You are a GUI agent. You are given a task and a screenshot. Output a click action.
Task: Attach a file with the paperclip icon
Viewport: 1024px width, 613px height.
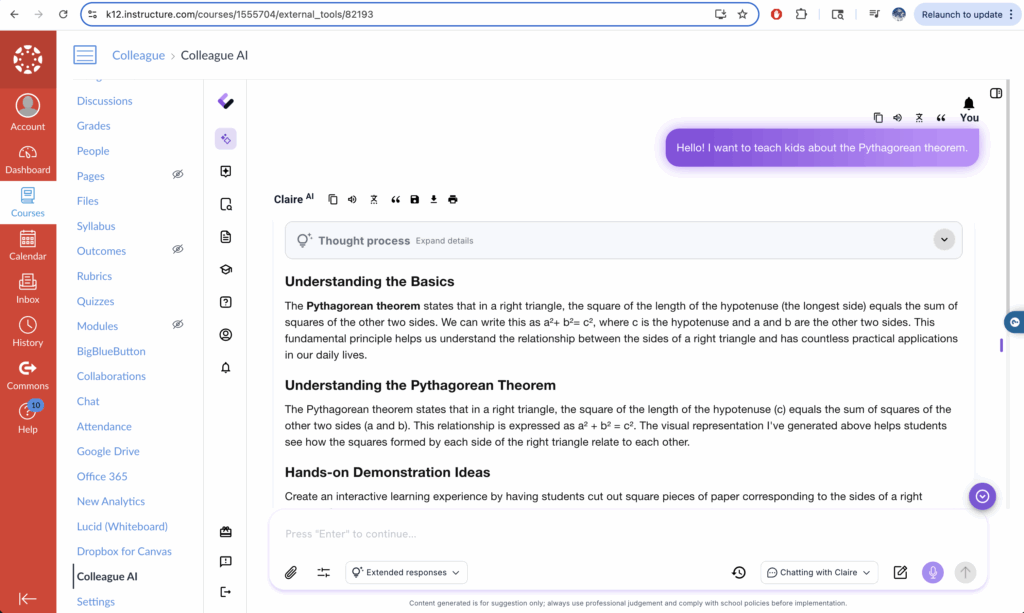point(291,572)
